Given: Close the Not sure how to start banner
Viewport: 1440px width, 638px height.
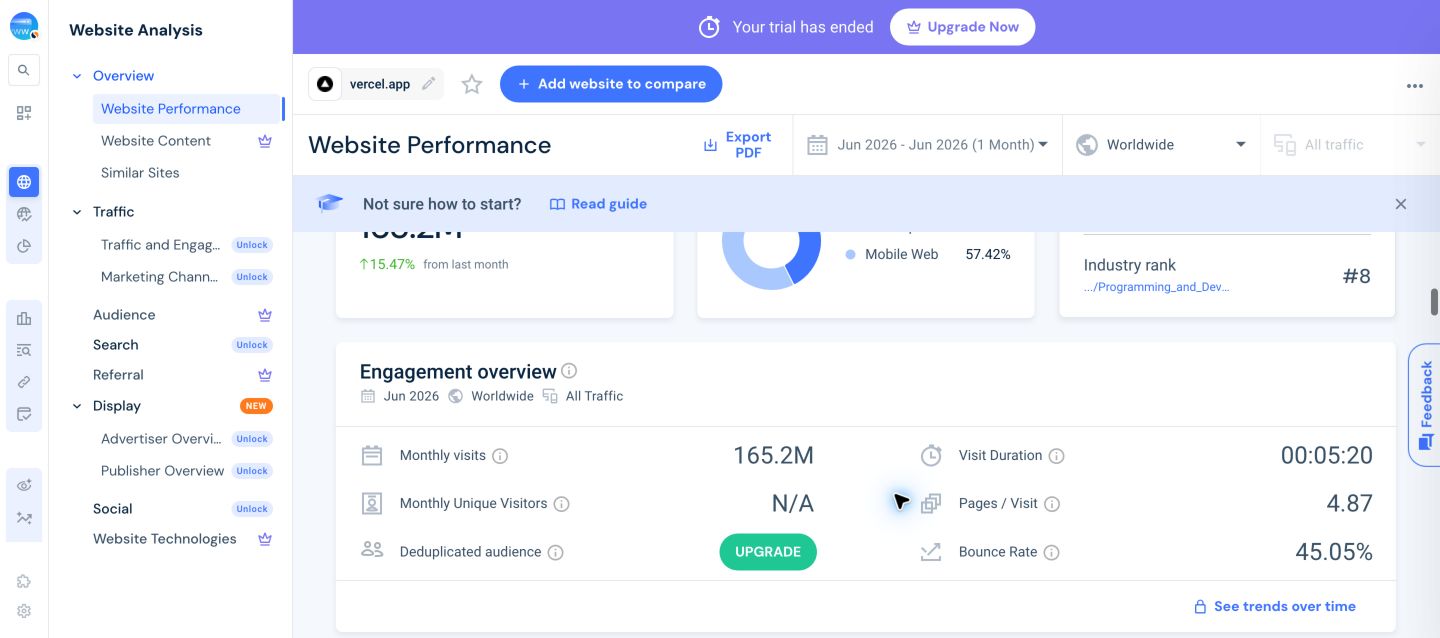Looking at the screenshot, I should pyautogui.click(x=1401, y=204).
